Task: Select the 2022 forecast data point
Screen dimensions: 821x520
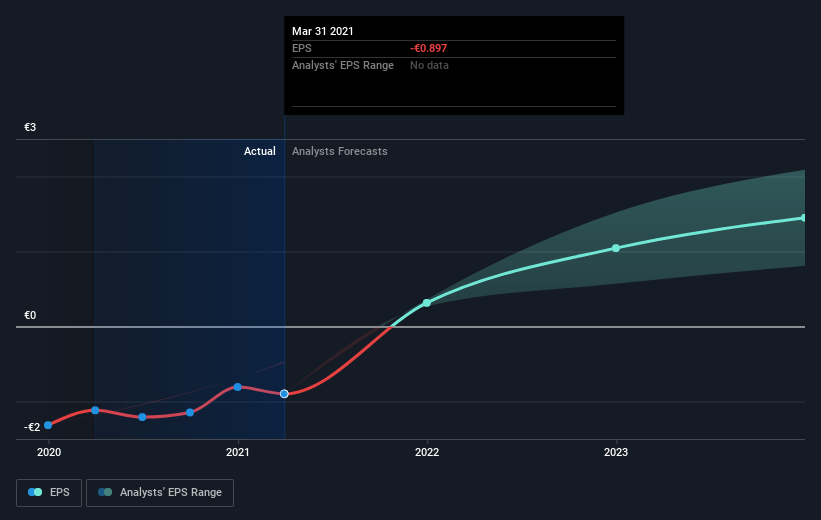Action: [427, 303]
